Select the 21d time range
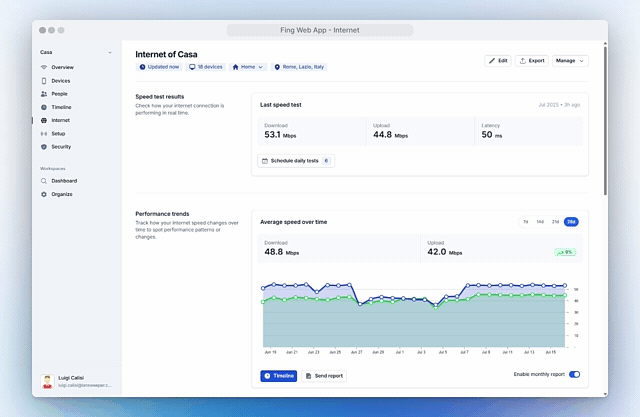Screen dimensions: 640x417 (555, 222)
